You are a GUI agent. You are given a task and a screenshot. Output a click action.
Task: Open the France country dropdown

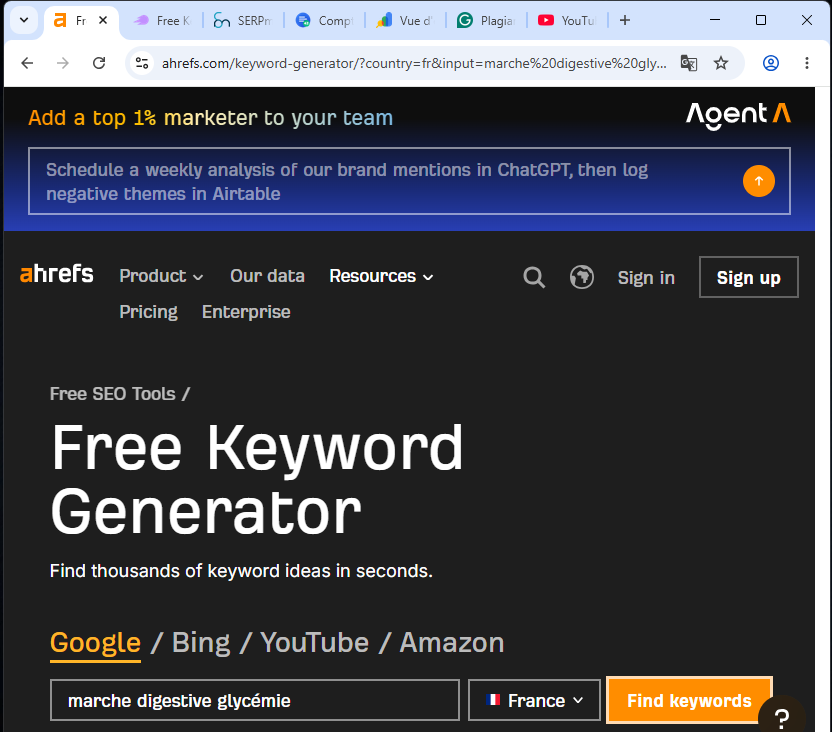click(x=534, y=700)
